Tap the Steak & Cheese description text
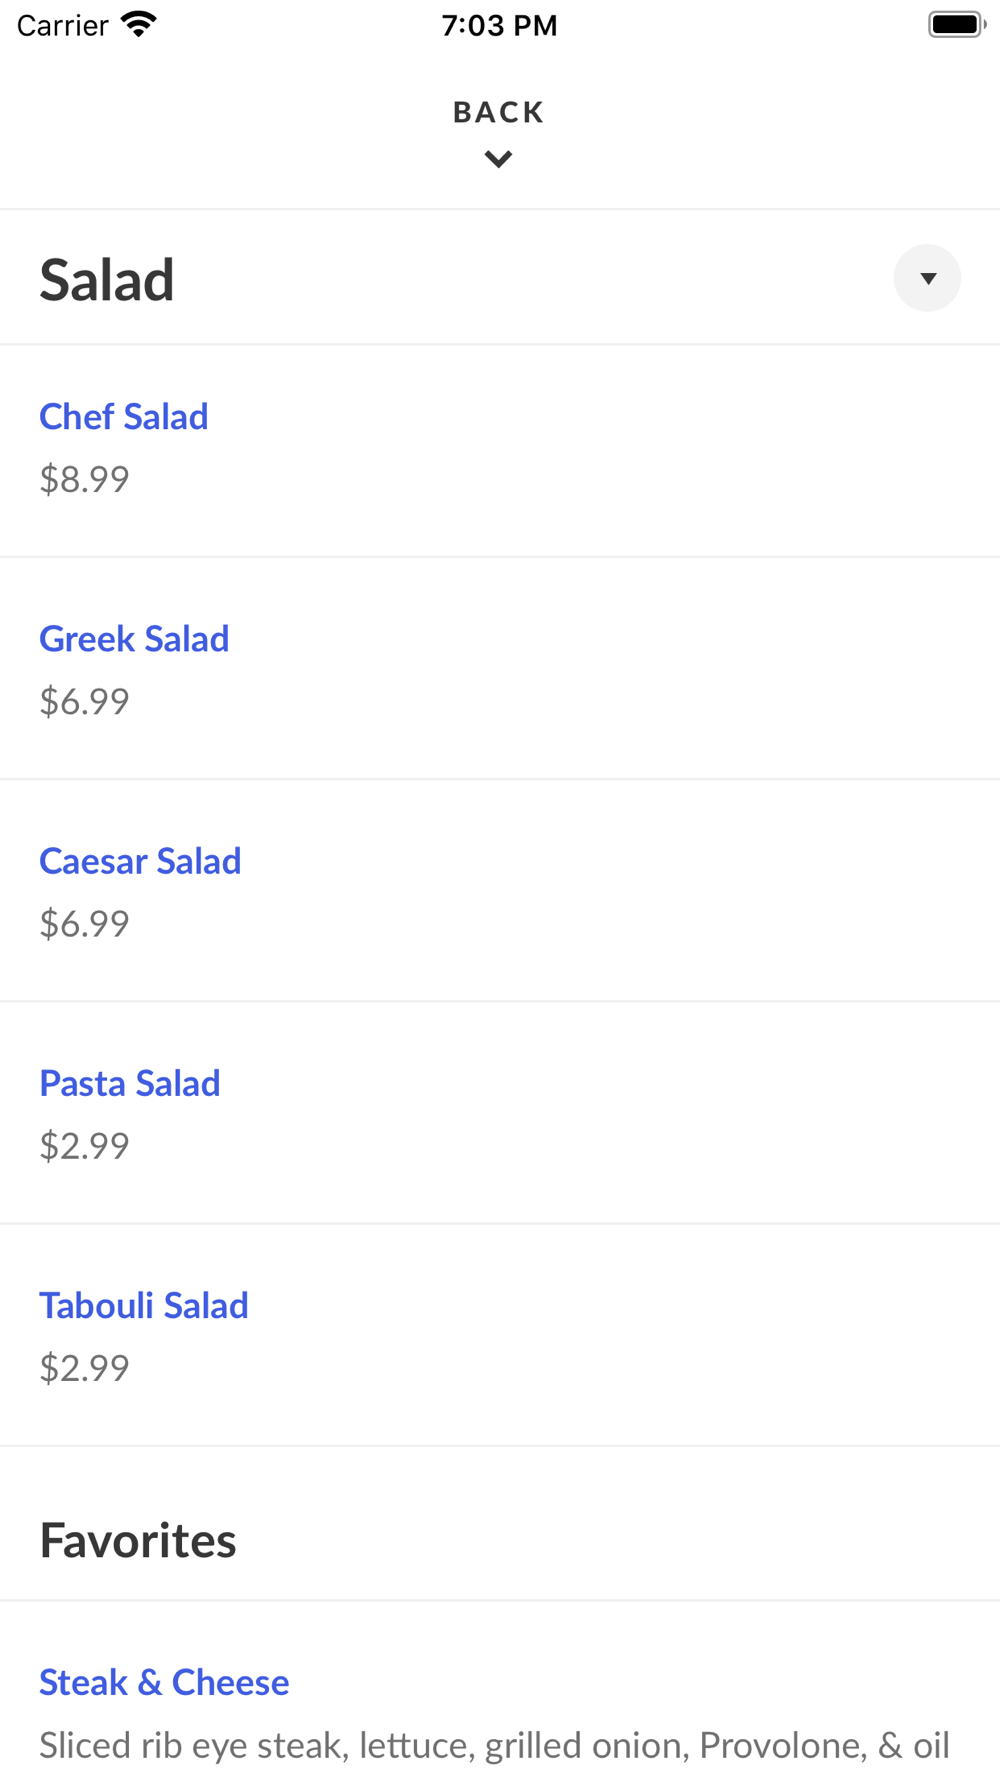The height and width of the screenshot is (1778, 1000). 494,1746
